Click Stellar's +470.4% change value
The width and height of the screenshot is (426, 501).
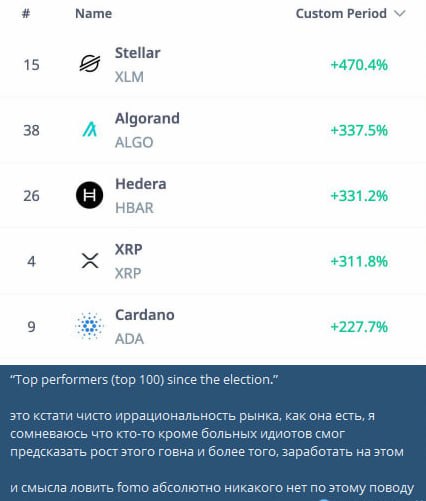coord(359,65)
